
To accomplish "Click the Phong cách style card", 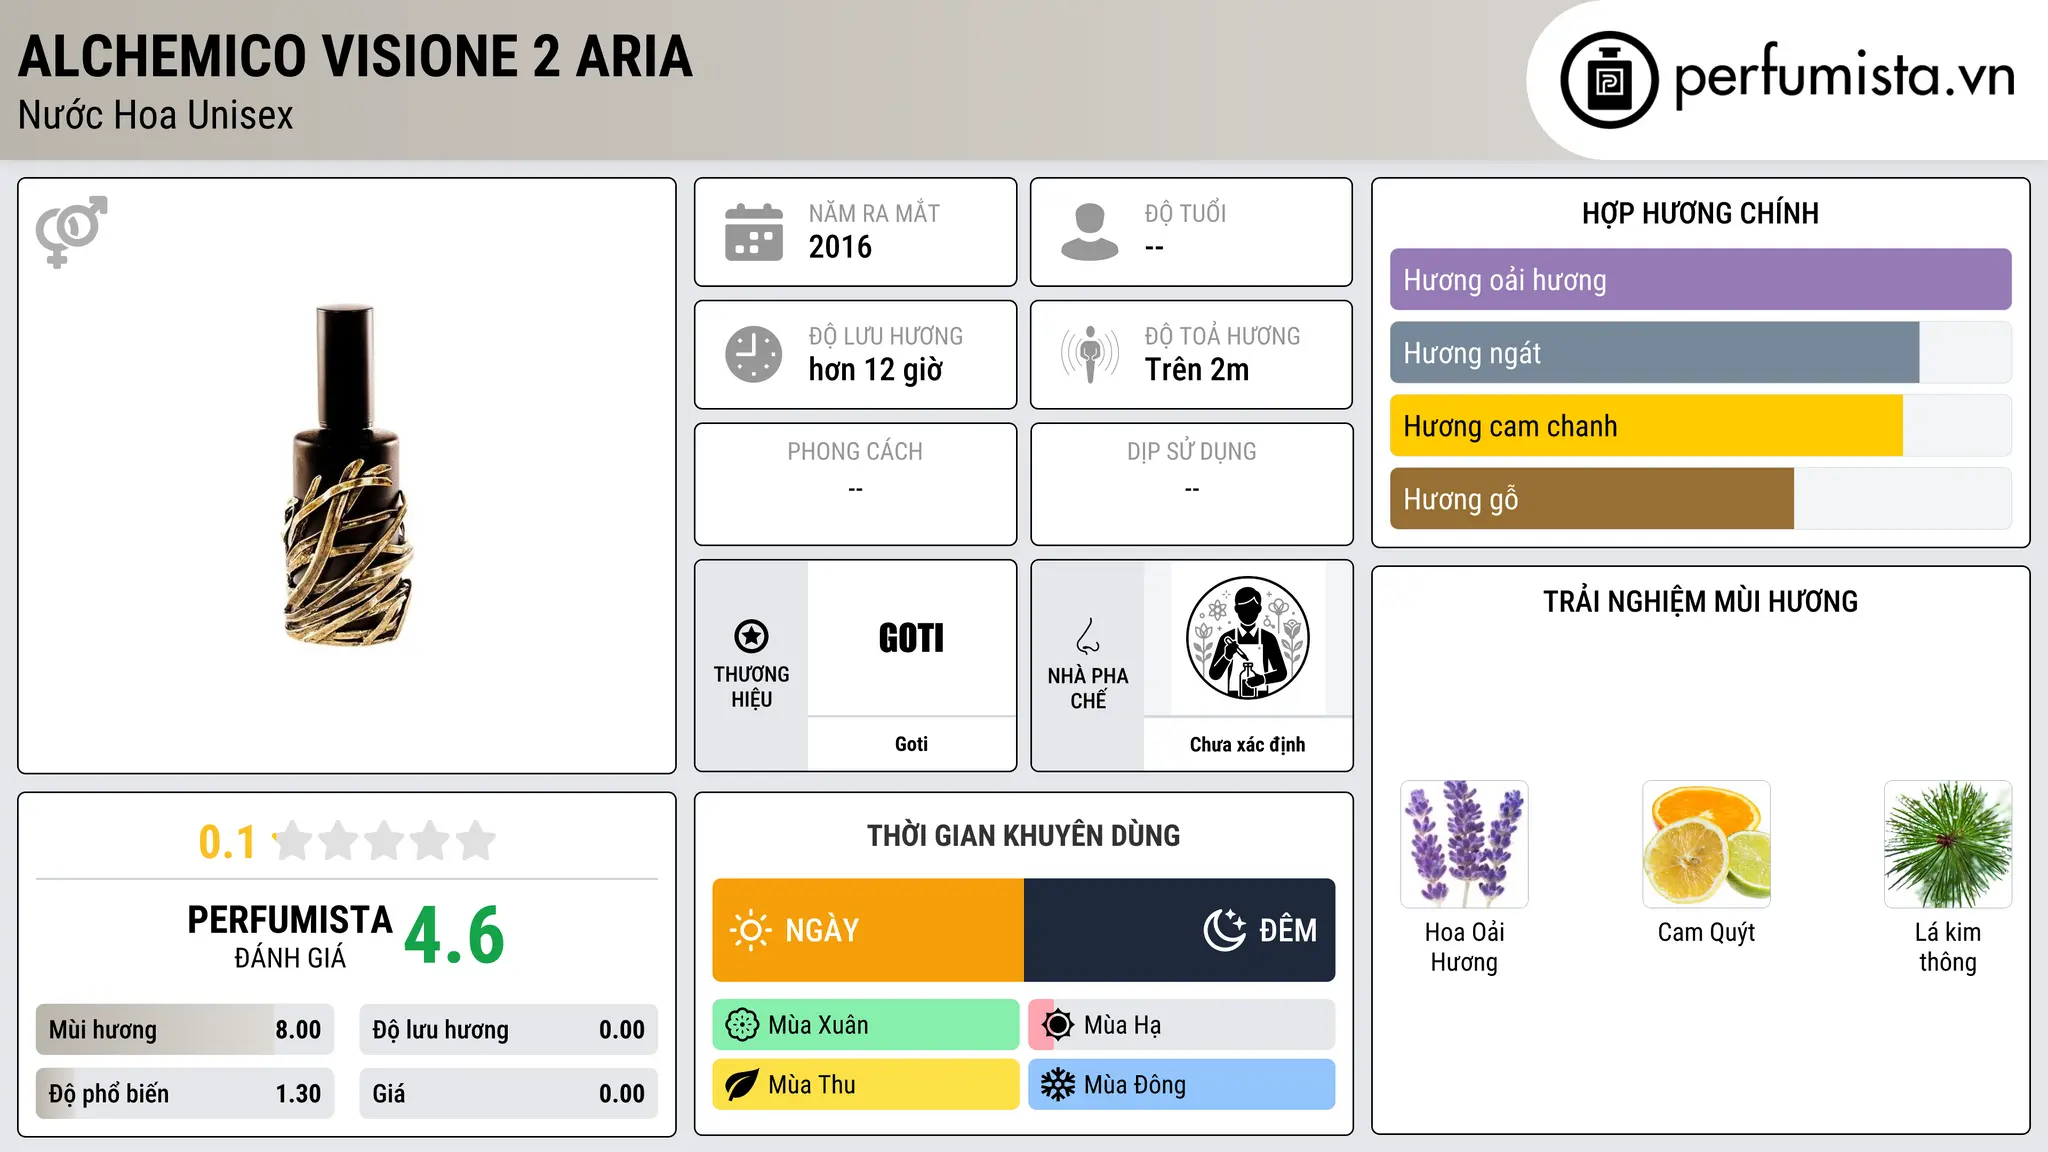I will tap(856, 484).
